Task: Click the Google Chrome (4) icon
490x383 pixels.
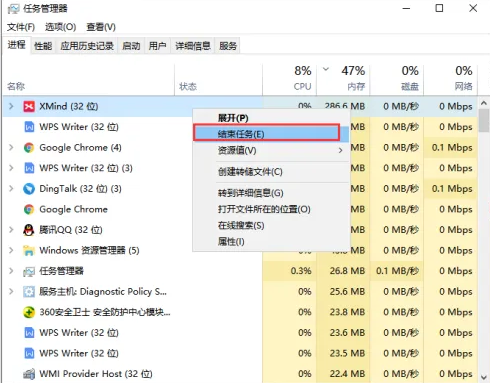Action: (x=29, y=148)
